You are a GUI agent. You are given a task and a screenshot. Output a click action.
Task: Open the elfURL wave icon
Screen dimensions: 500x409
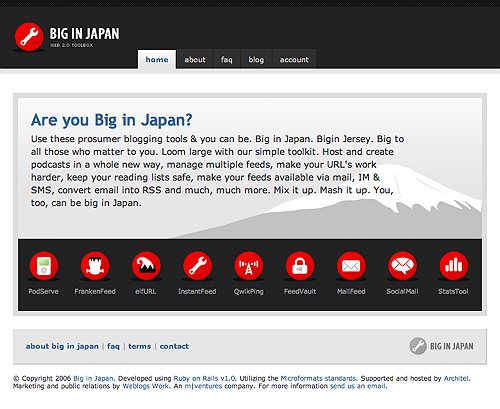point(146,266)
